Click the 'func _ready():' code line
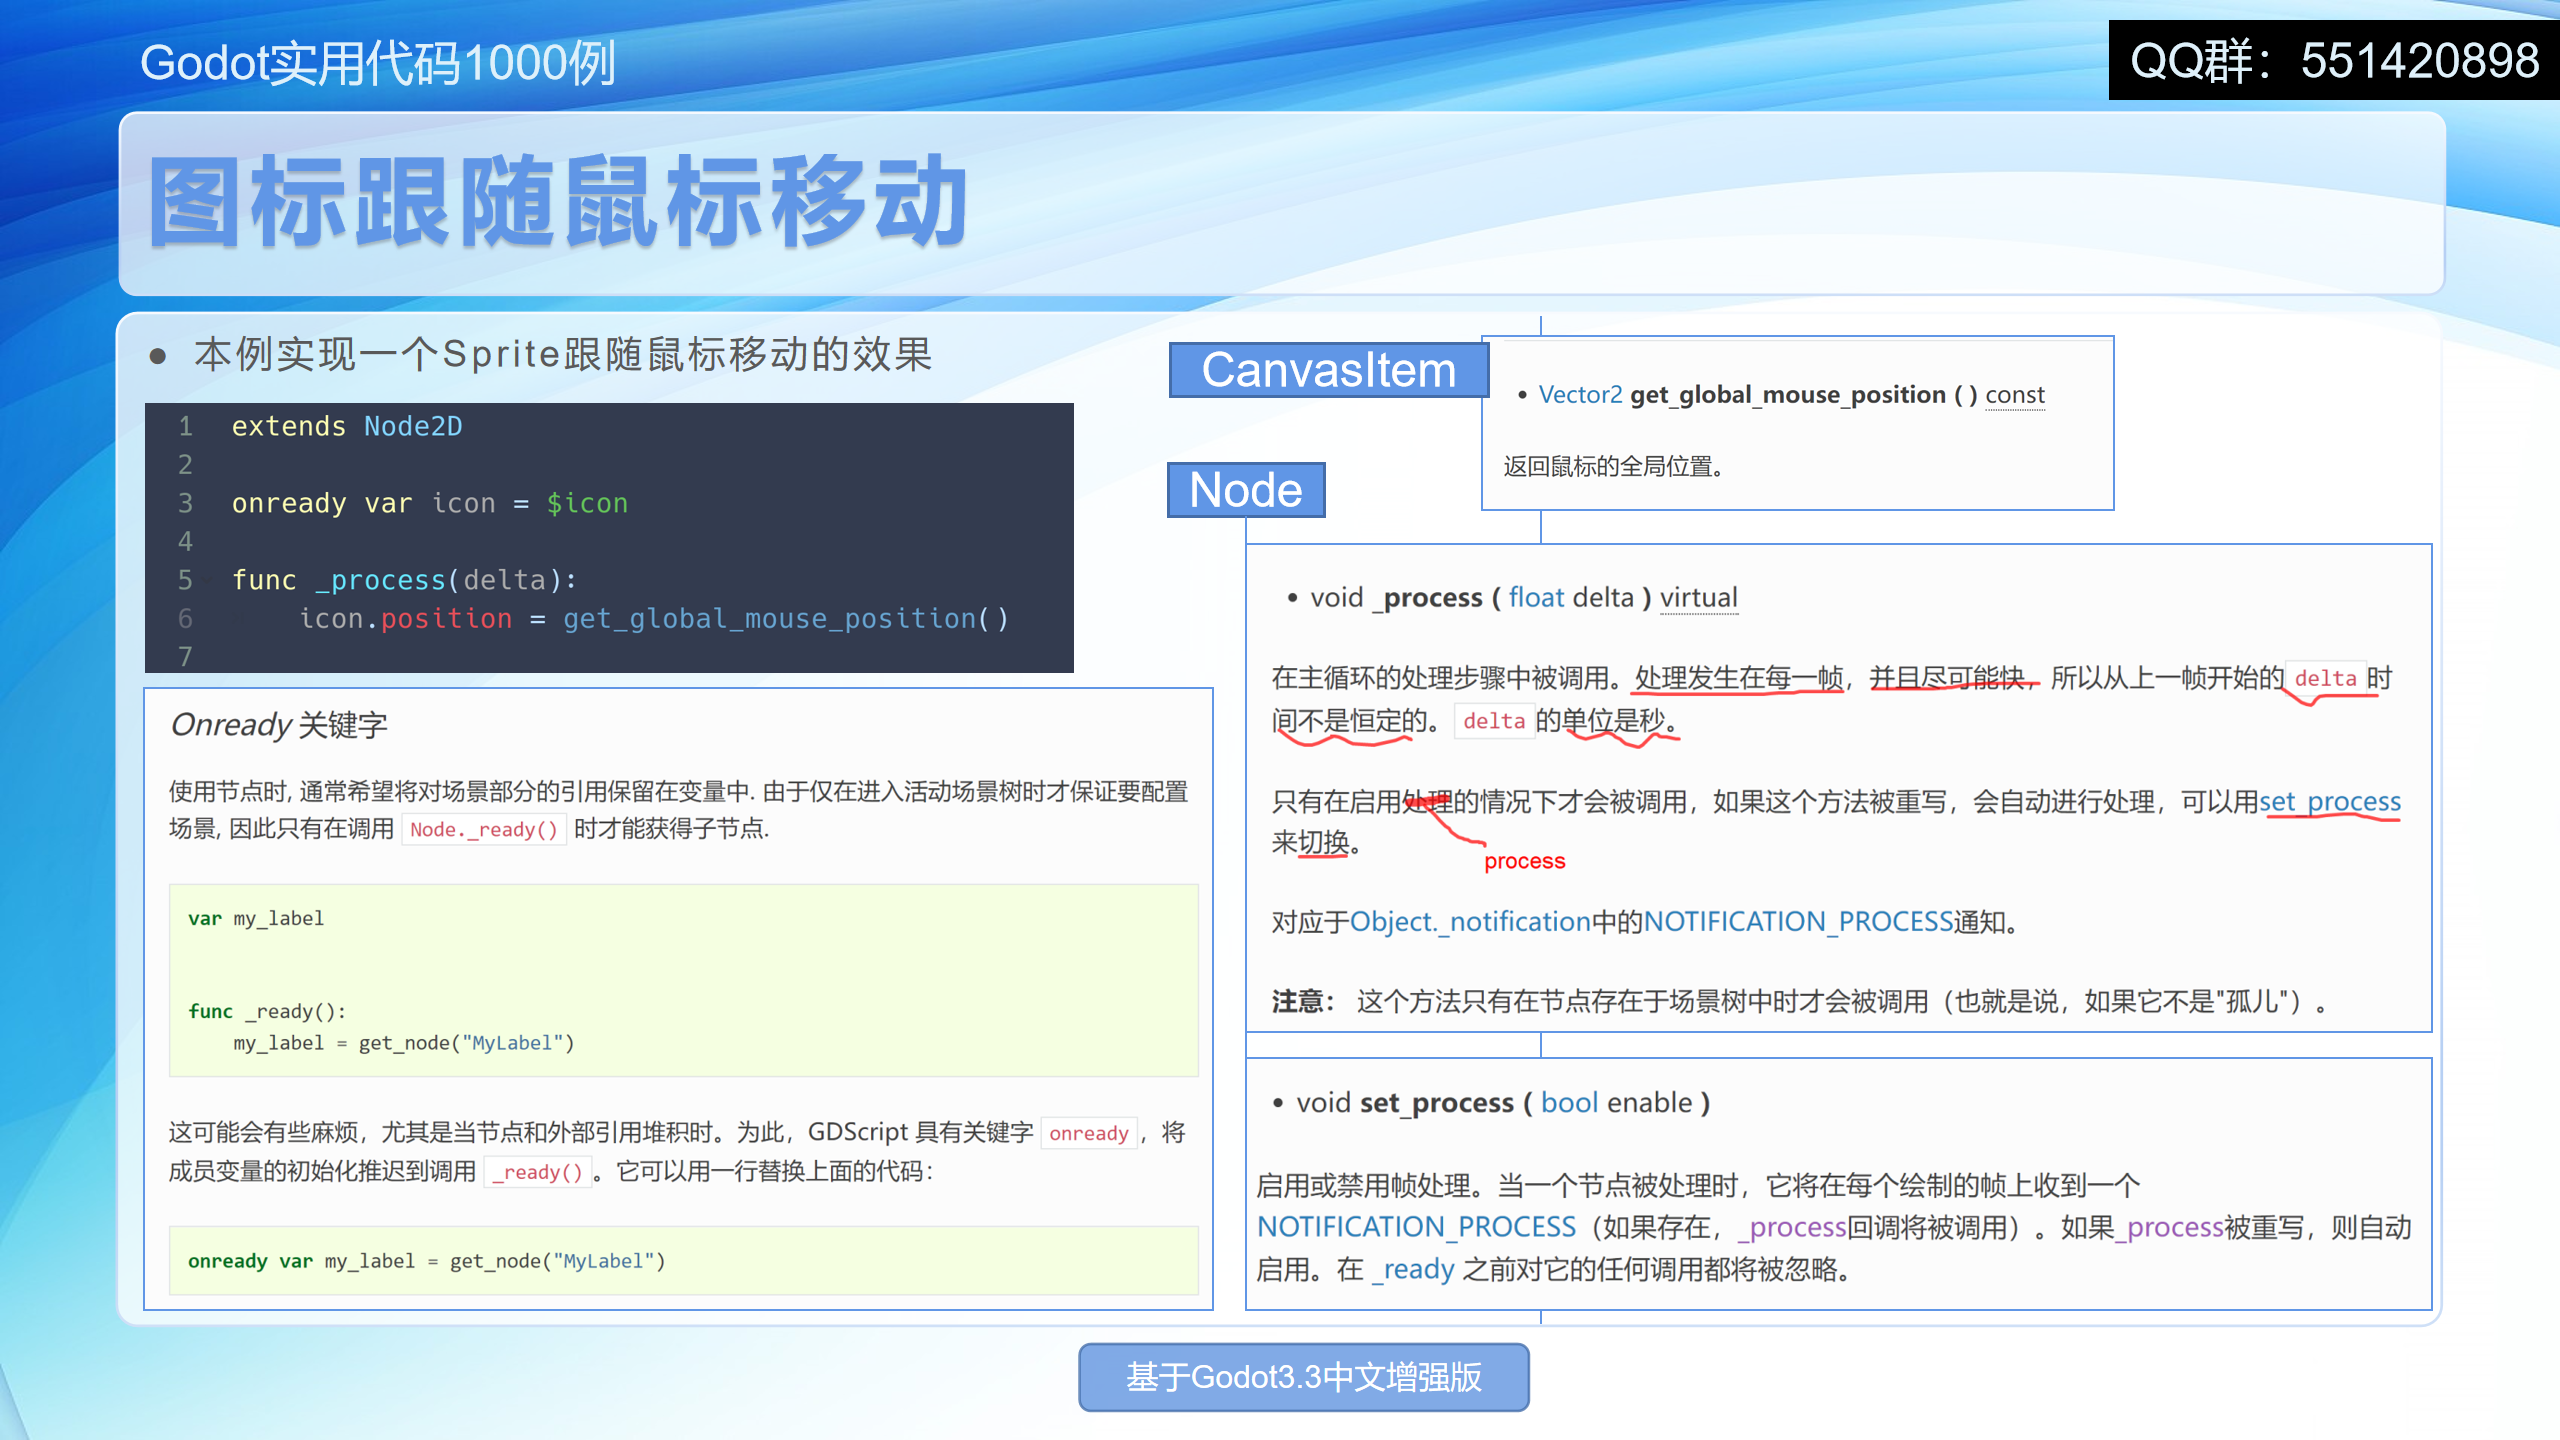The image size is (2560, 1440). coord(267,1011)
